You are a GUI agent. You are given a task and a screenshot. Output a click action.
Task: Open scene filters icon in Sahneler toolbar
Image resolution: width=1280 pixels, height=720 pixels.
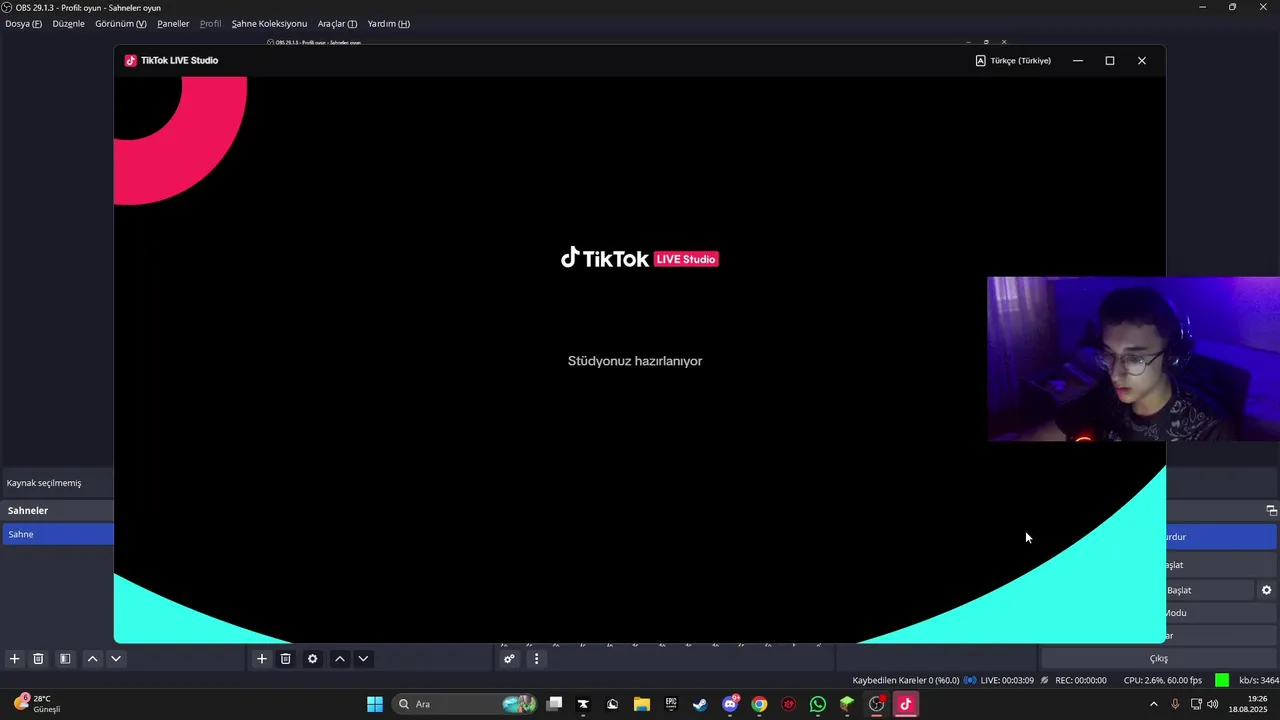click(65, 659)
